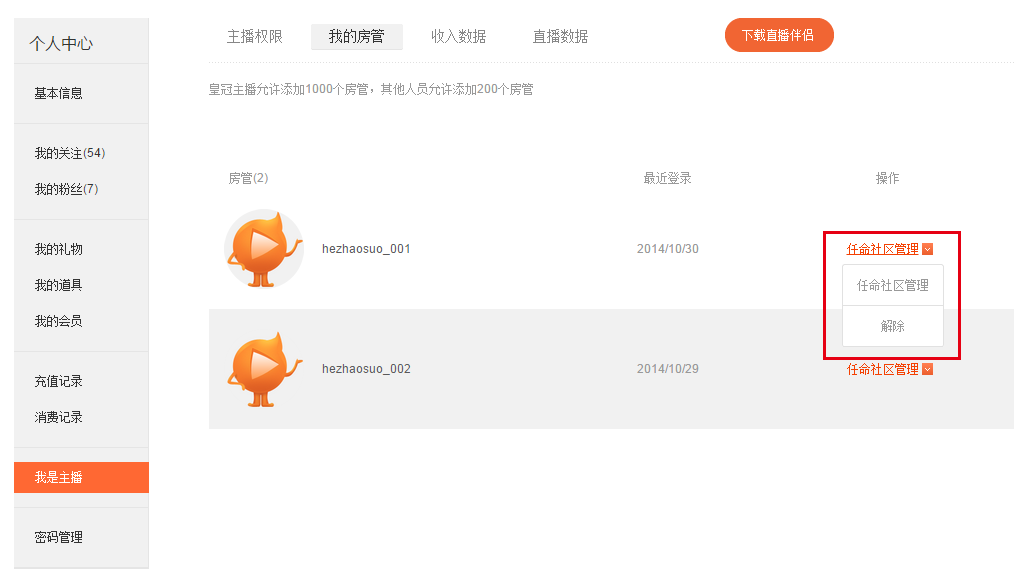Expand dropdown arrow for hezhaosuo_002 row
This screenshot has height=586, width=1032.
click(x=928, y=369)
